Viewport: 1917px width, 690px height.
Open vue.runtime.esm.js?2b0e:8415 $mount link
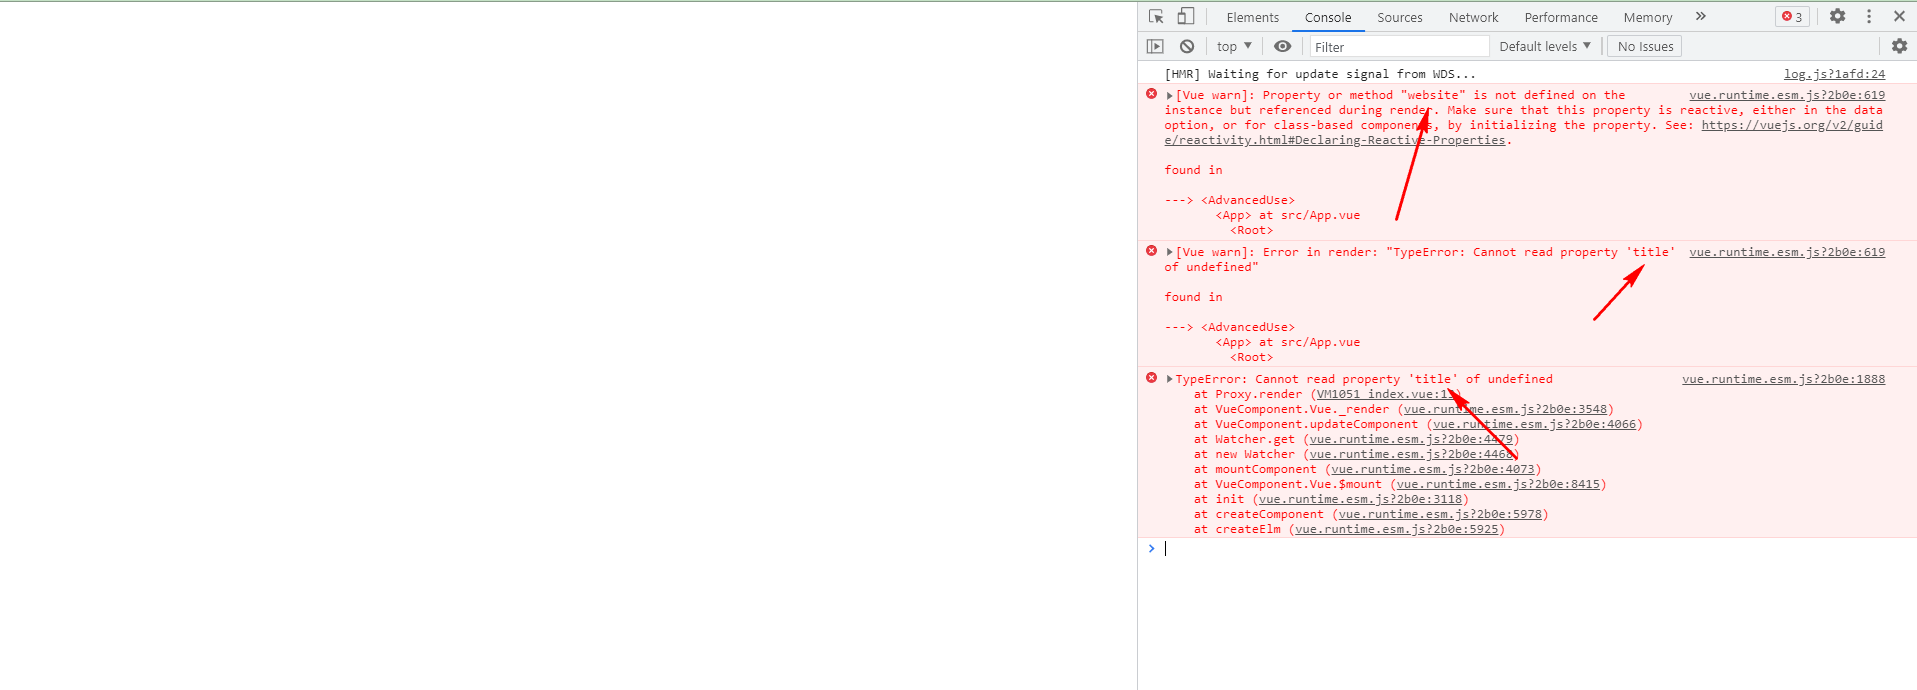point(1498,484)
